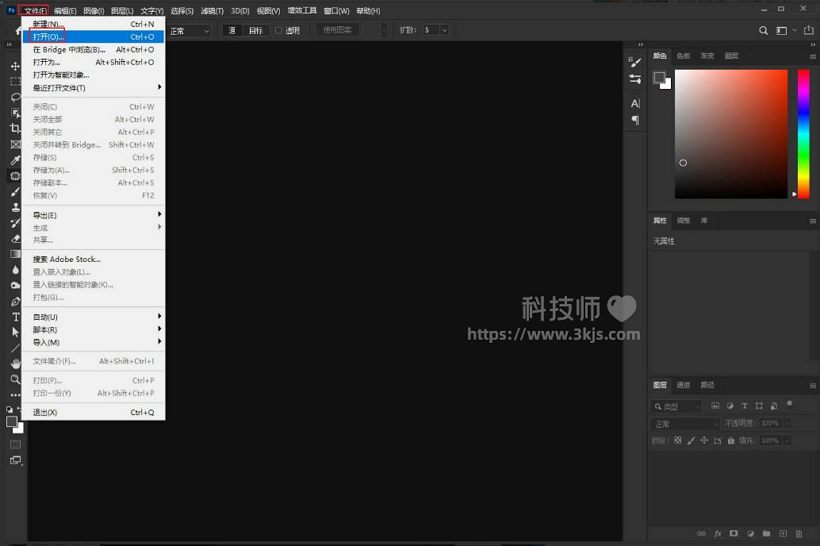Screen dimensions: 820x546
Task: Toggle lock transparent pixels icon
Action: point(678,440)
